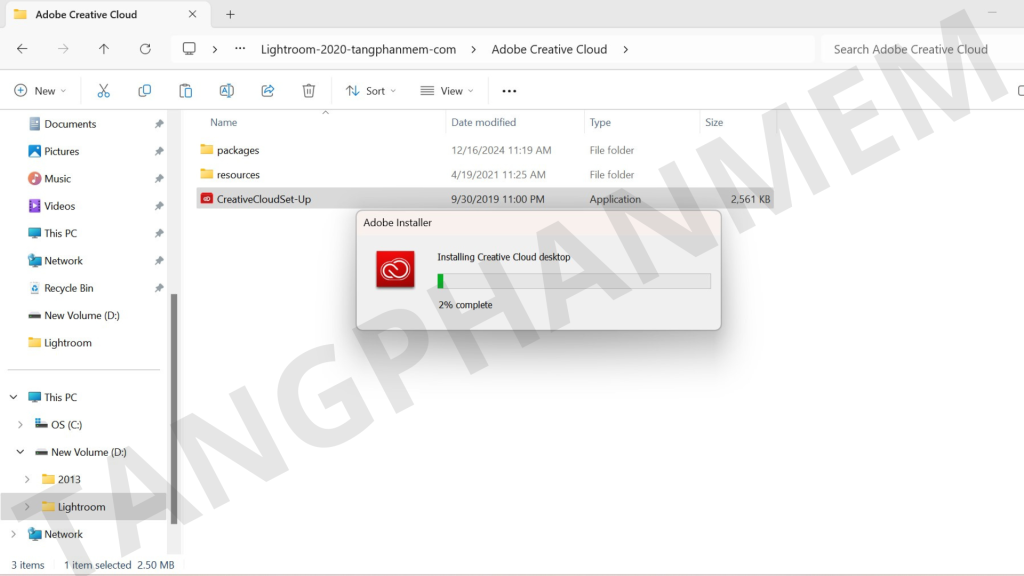Unpin Music using its pin icon
The height and width of the screenshot is (576, 1024).
[159, 179]
